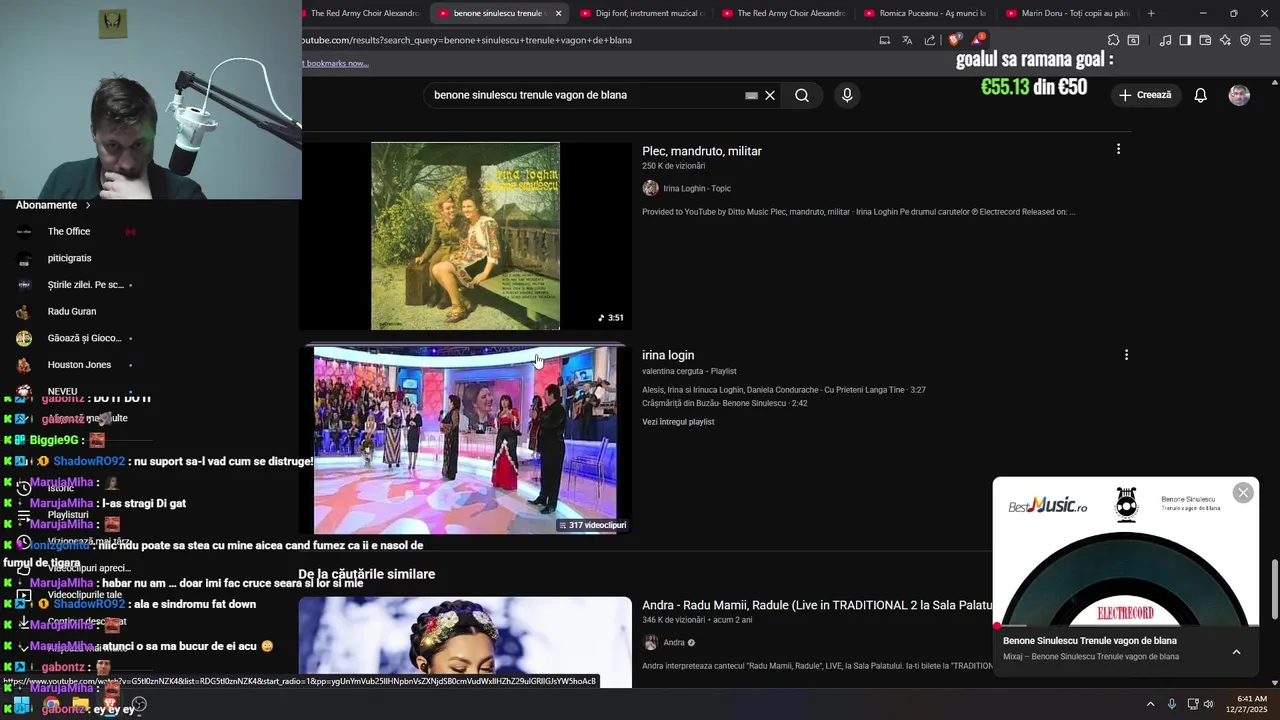
Task: Open the irina login playlist thumbnail
Action: click(466, 440)
